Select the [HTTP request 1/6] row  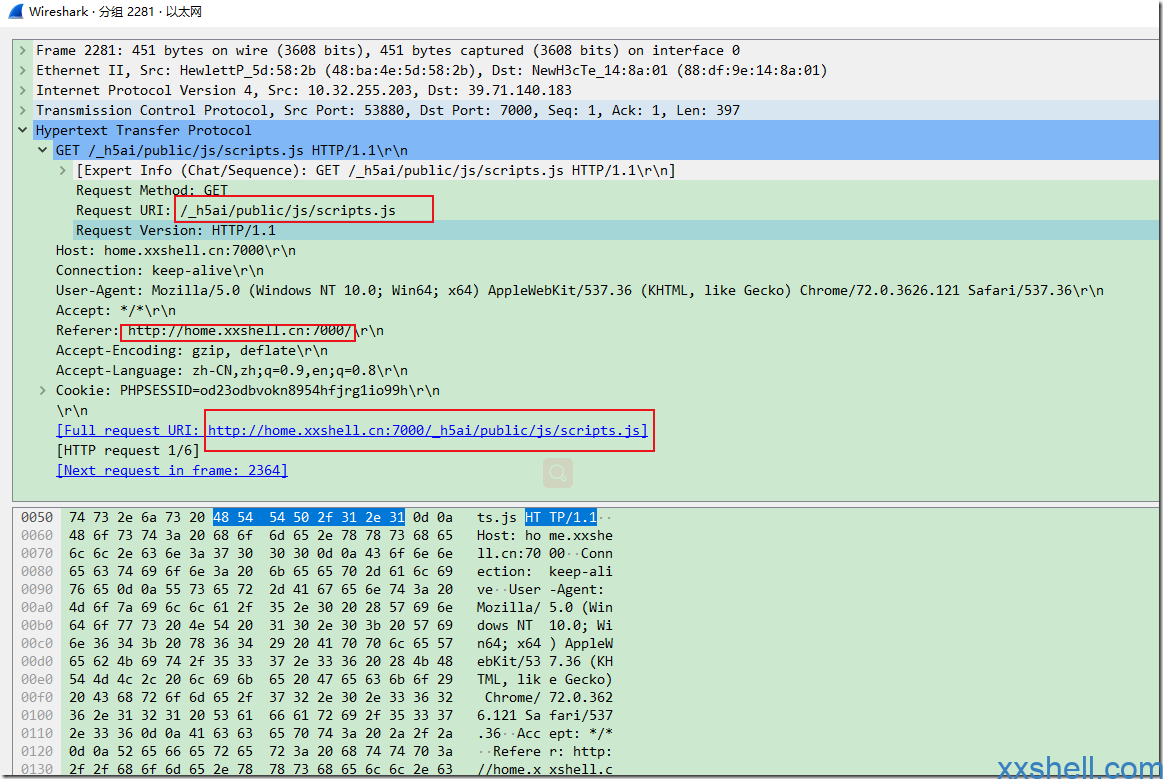[128, 451]
